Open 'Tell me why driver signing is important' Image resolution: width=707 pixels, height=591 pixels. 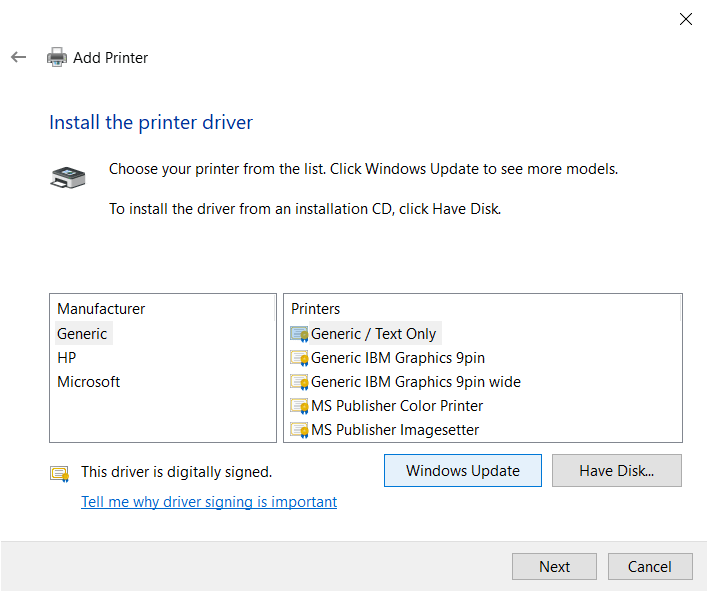tap(209, 502)
